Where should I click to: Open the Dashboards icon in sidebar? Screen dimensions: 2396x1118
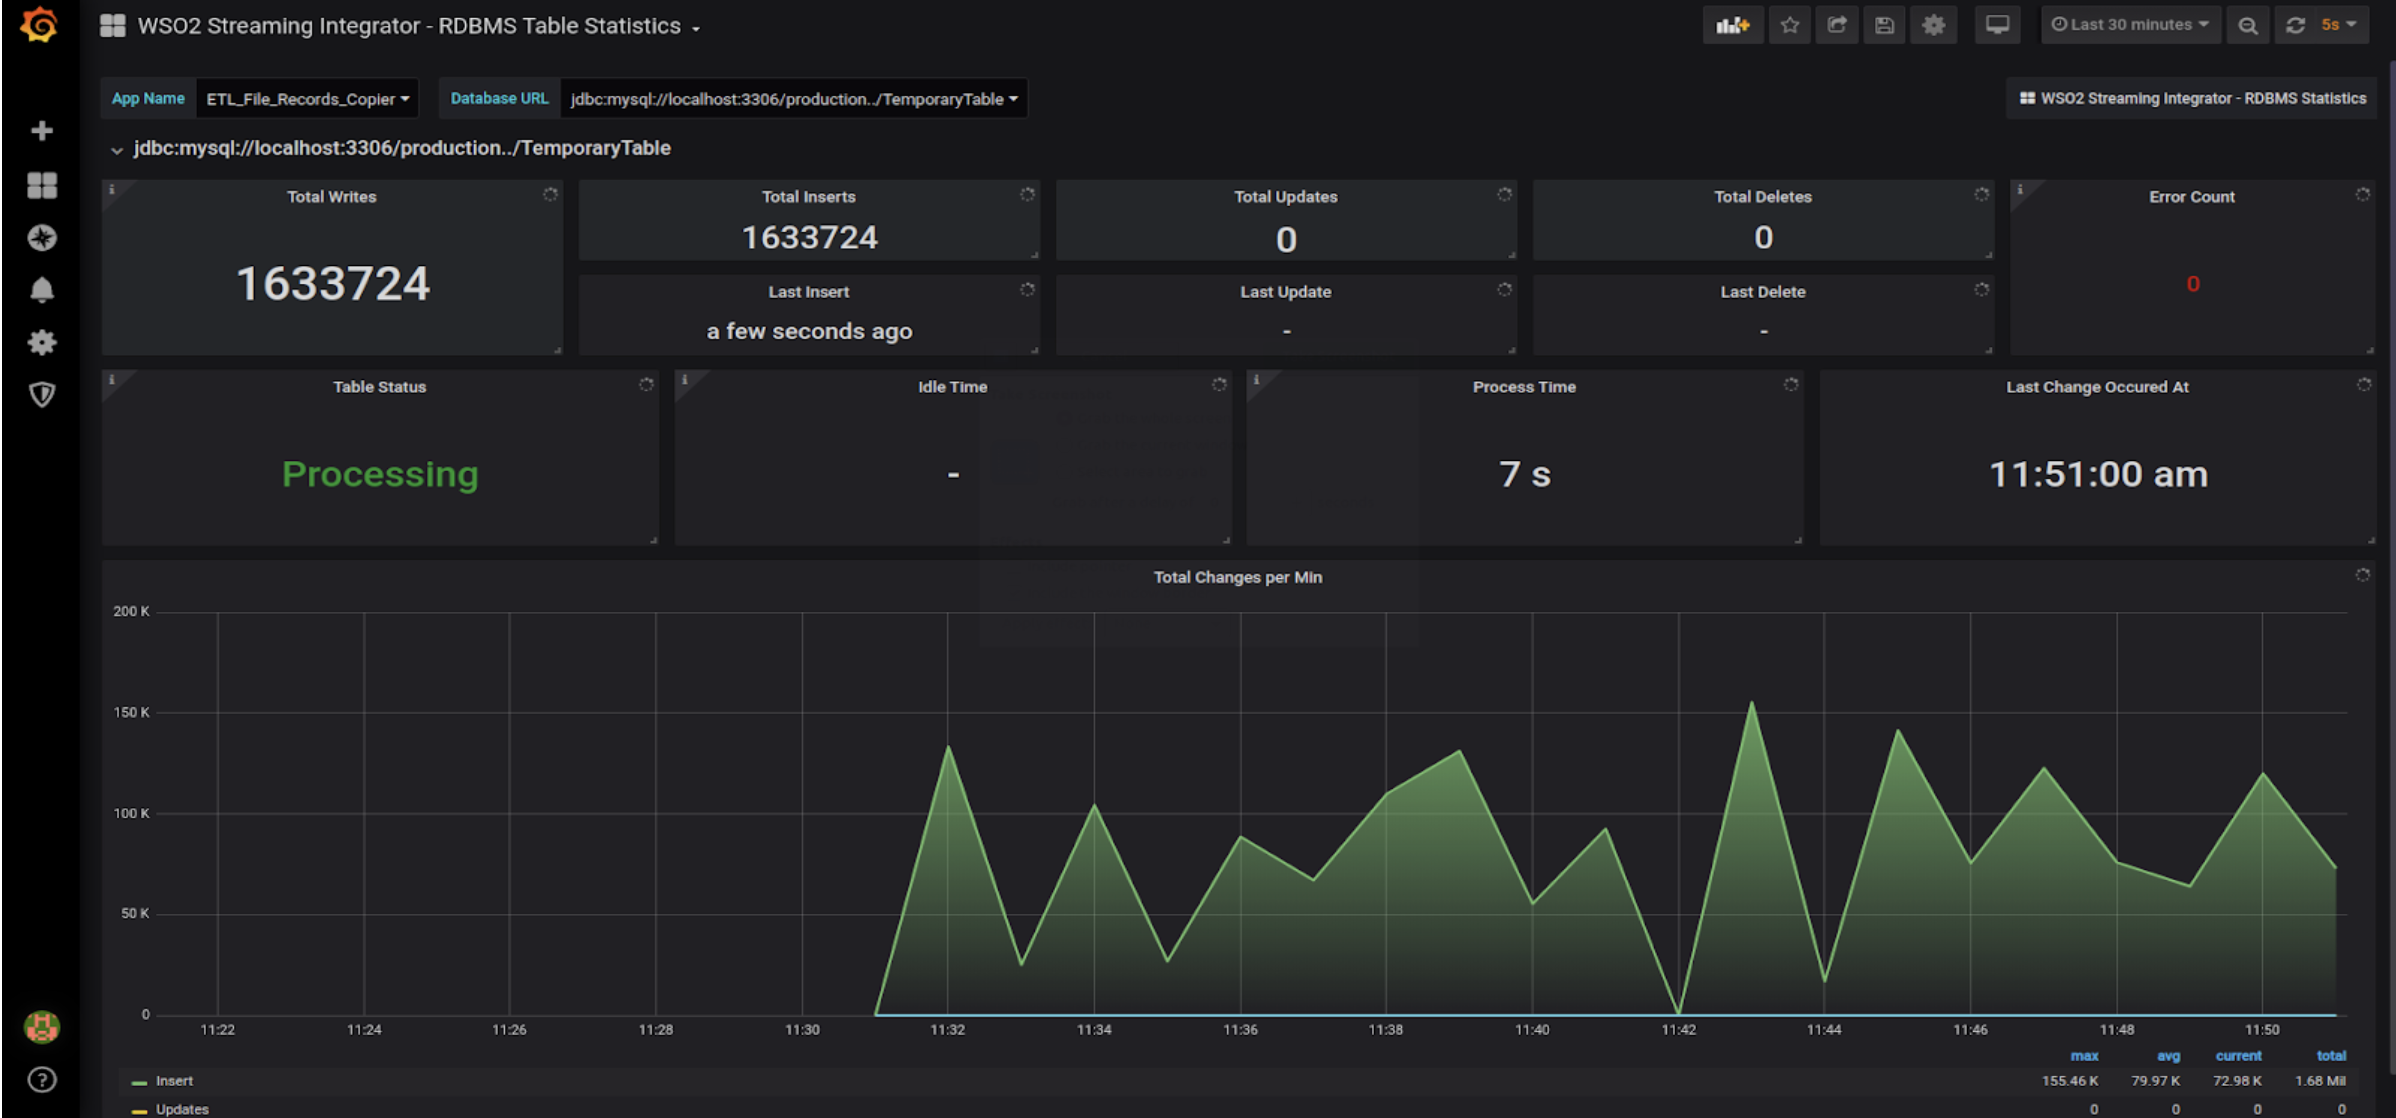click(x=42, y=185)
